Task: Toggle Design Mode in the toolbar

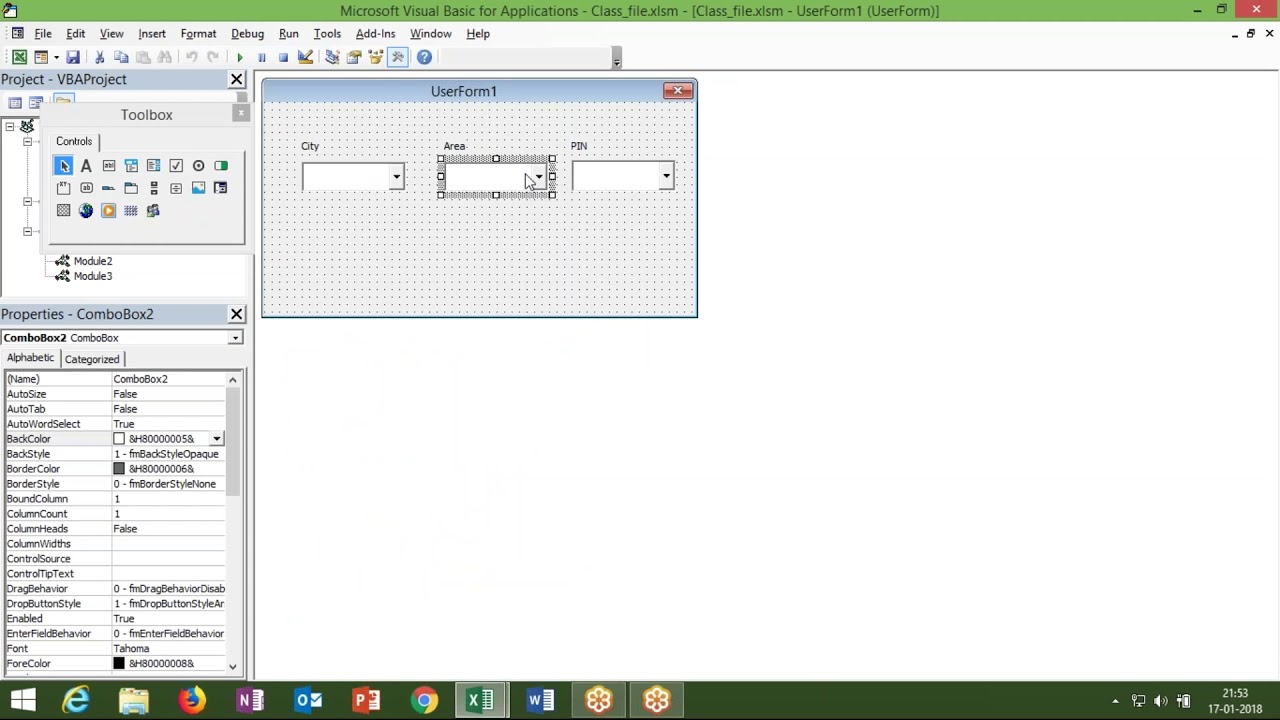Action: pos(305,57)
